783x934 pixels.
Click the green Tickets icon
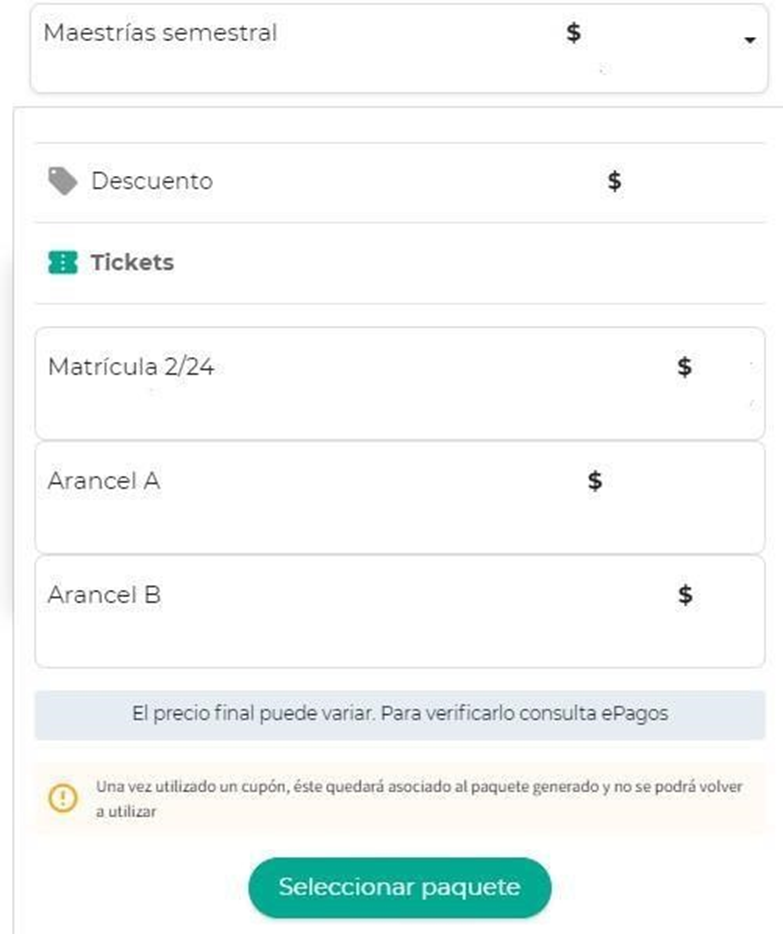click(x=62, y=263)
